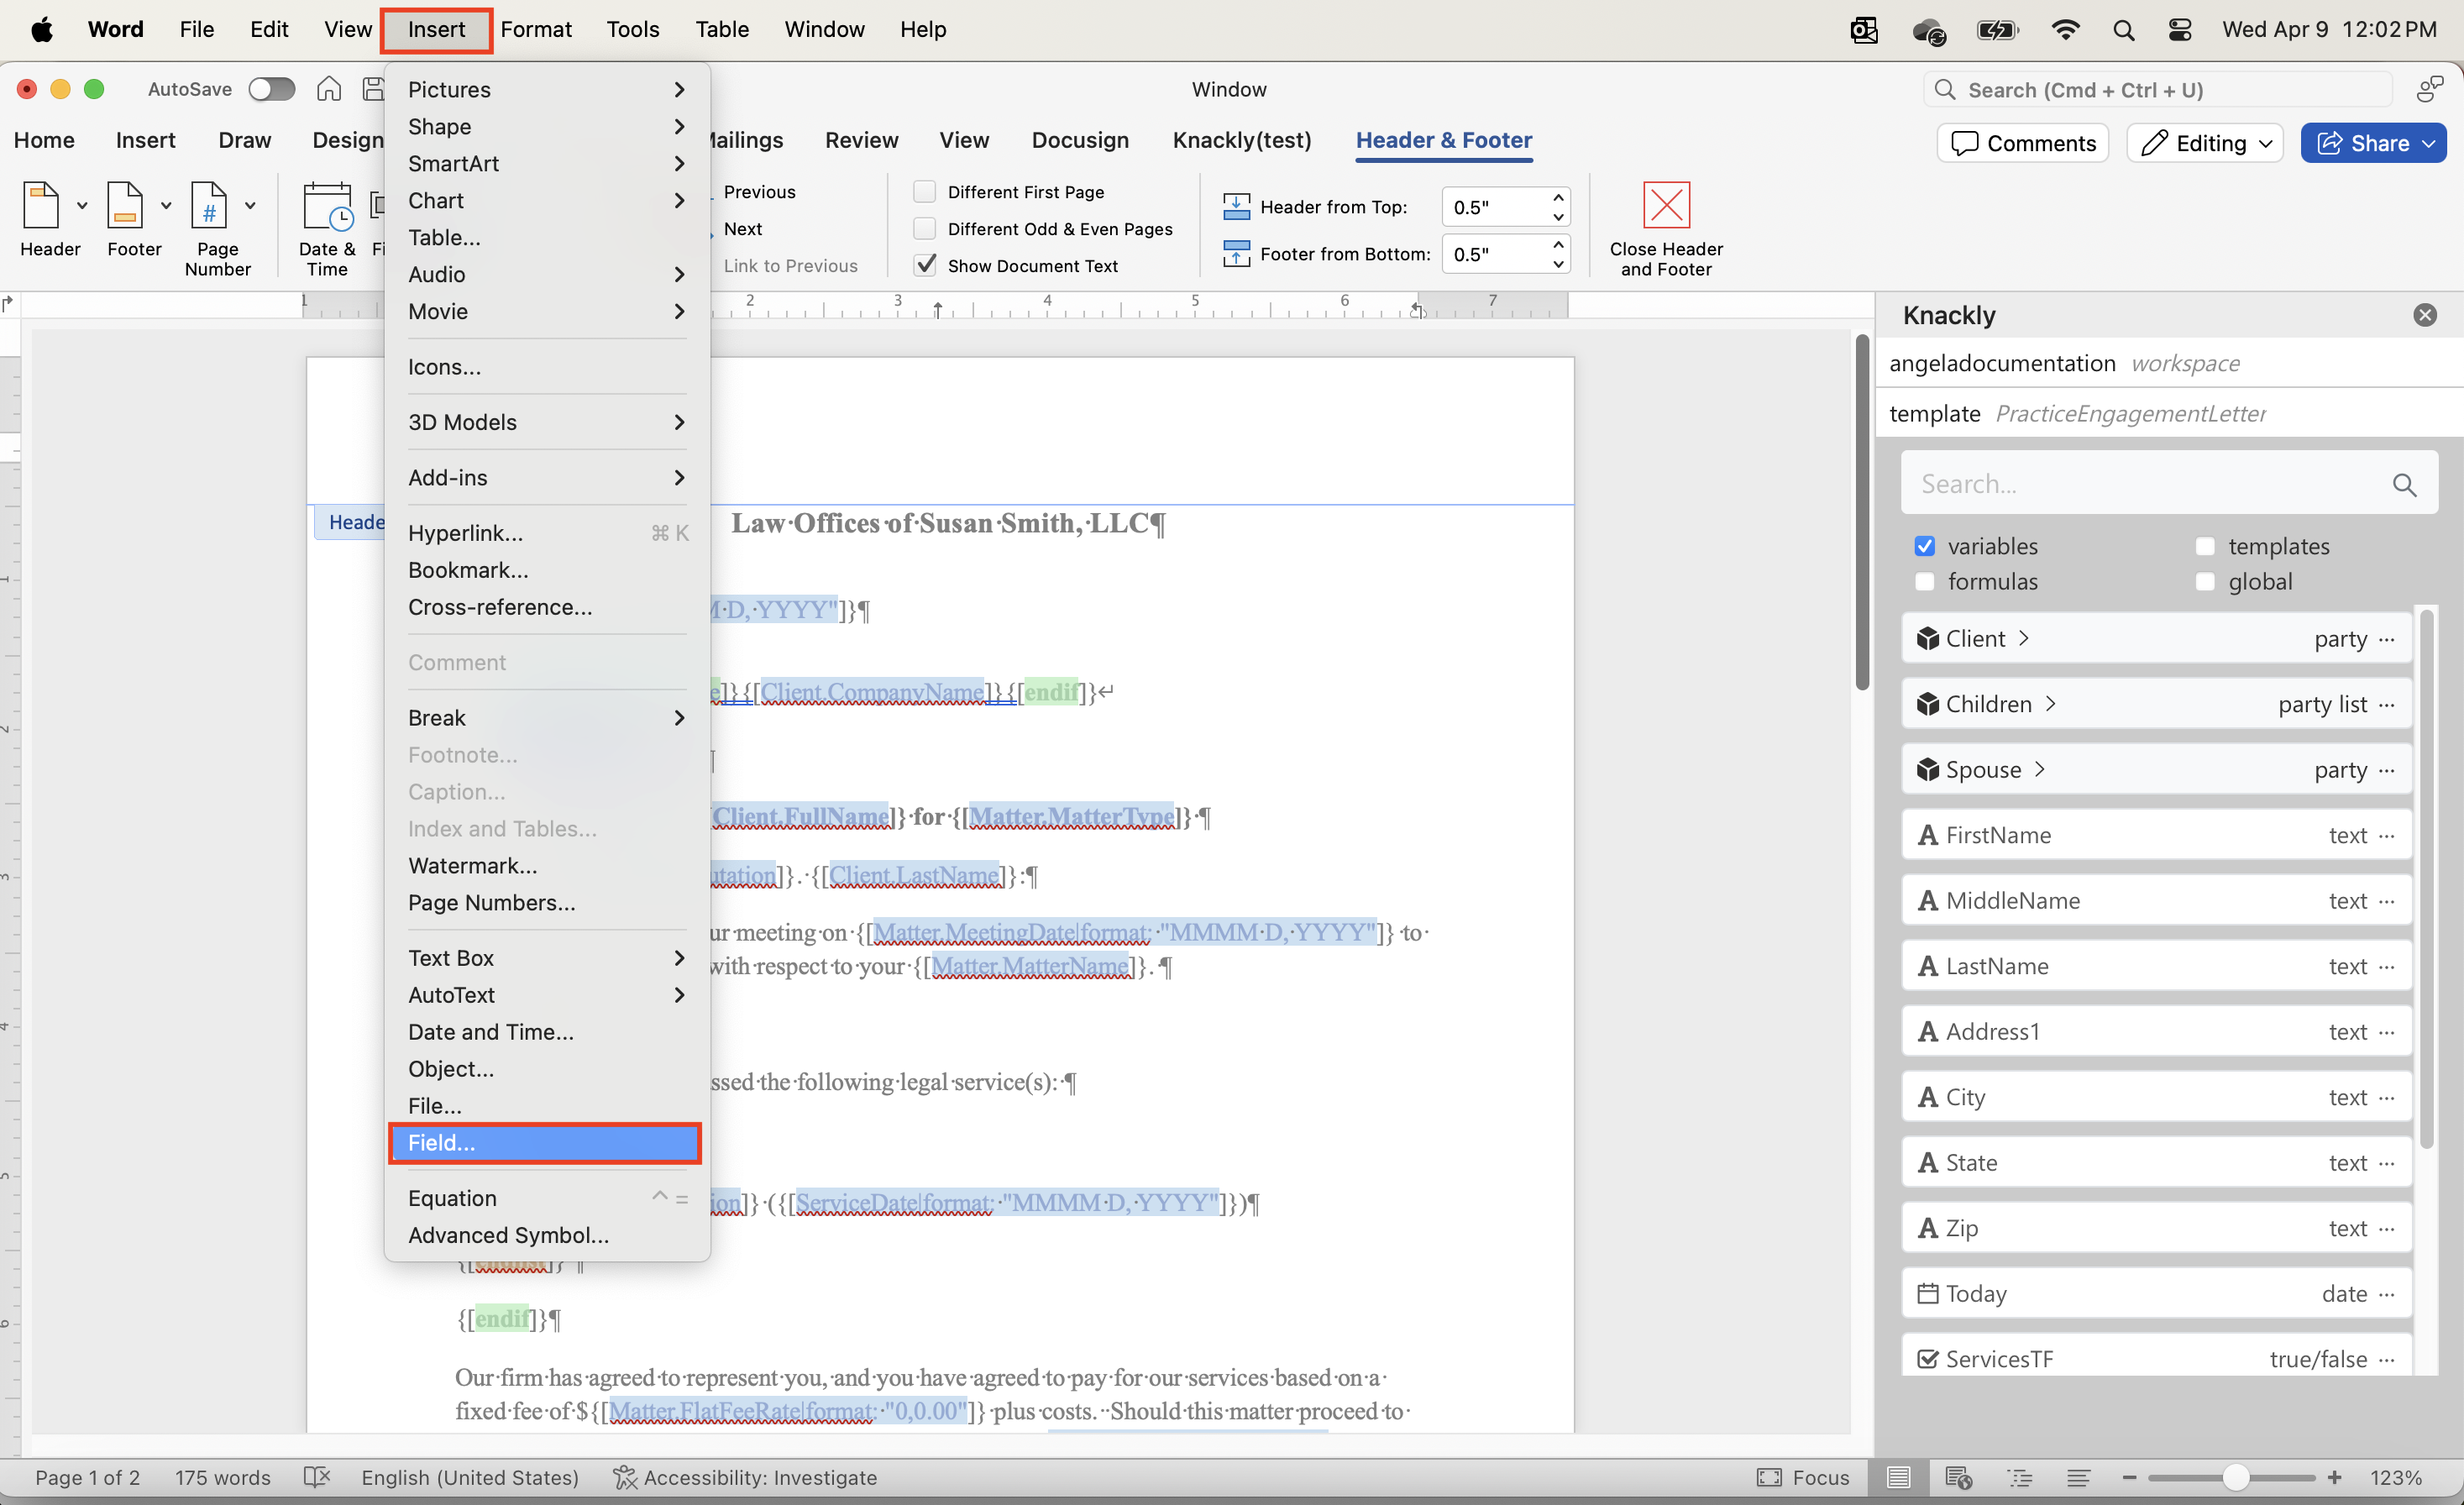This screenshot has width=2464, height=1505.
Task: Increase Header from Top stepper
Action: pyautogui.click(x=1558, y=197)
